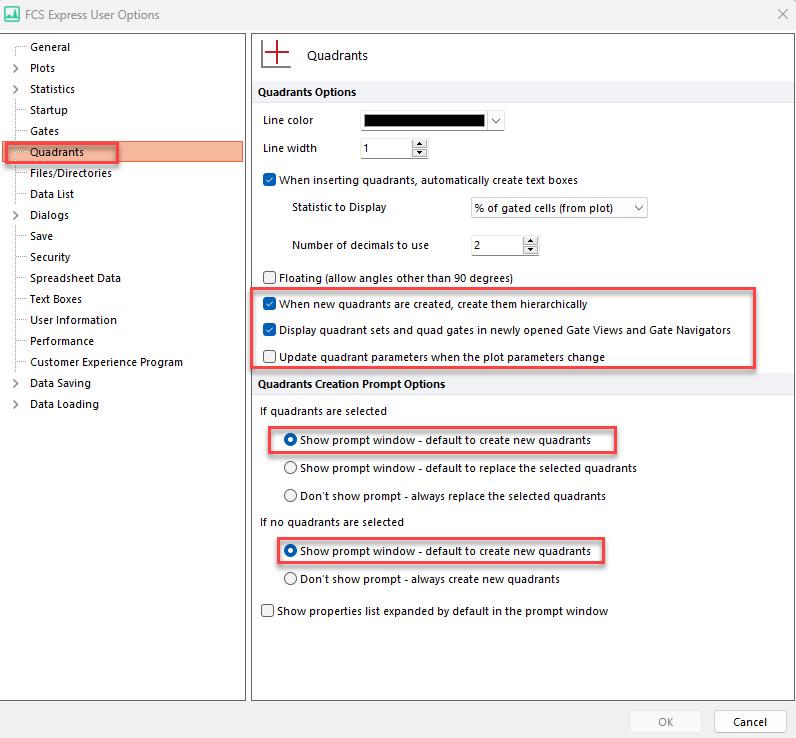Open Text Boxes options category
The image size is (796, 738).
[56, 299]
